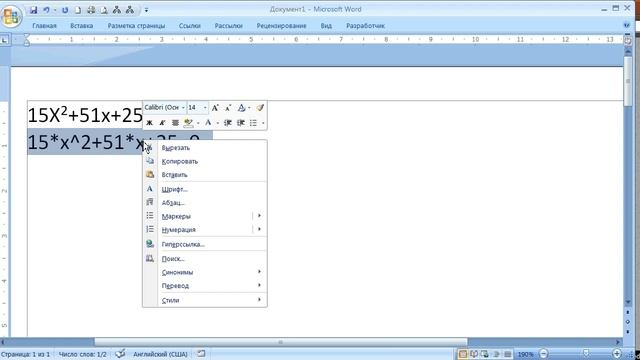640x360 pixels.
Task: Open Синонимы submenu in context menu
Action: [205, 272]
